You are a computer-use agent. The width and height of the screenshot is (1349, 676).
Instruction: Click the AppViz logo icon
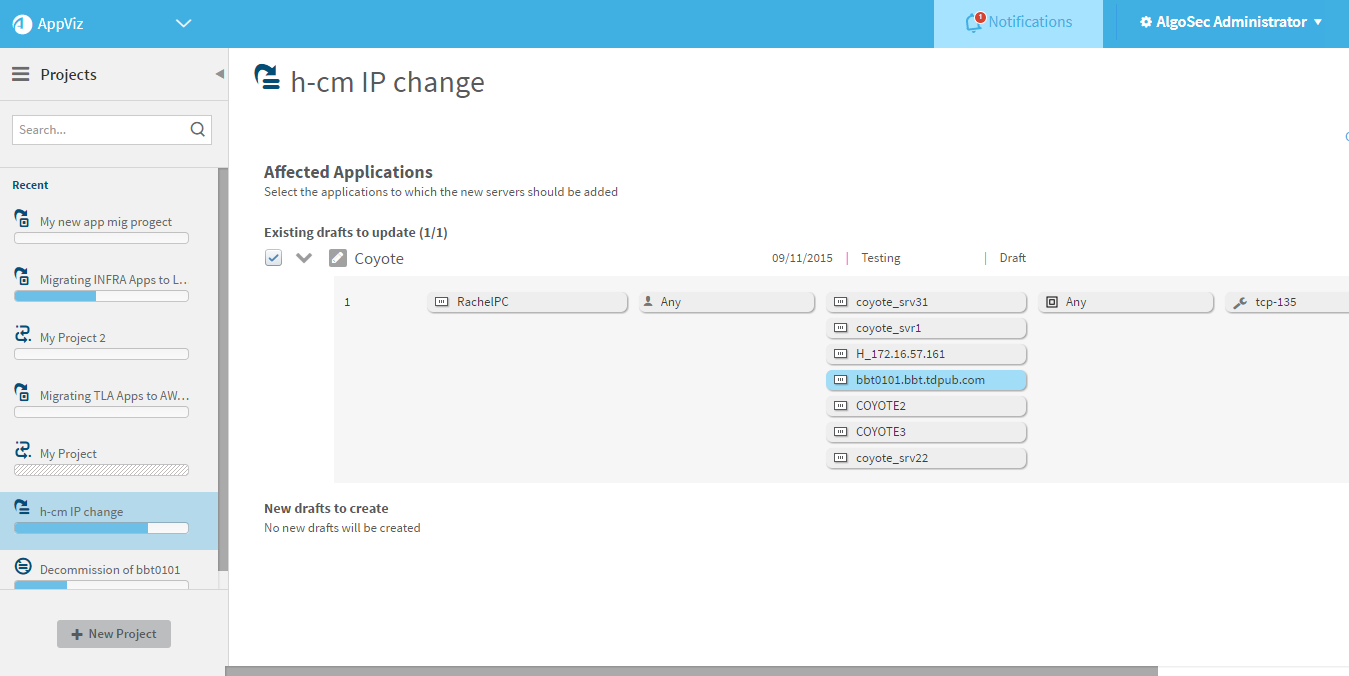pos(22,24)
